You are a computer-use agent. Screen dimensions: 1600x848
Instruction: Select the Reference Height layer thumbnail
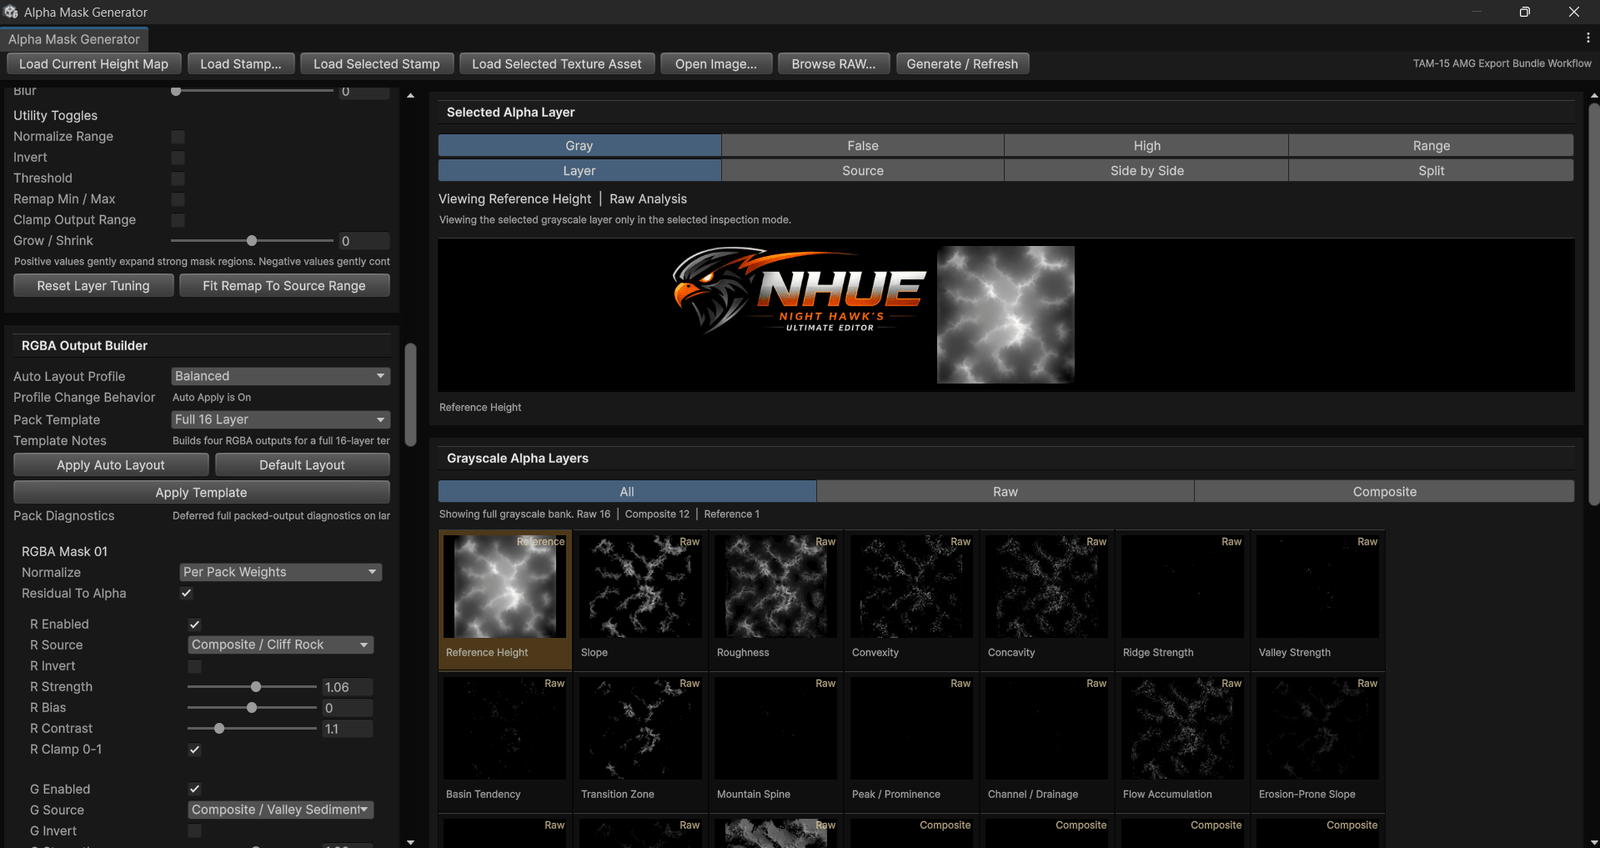point(505,600)
